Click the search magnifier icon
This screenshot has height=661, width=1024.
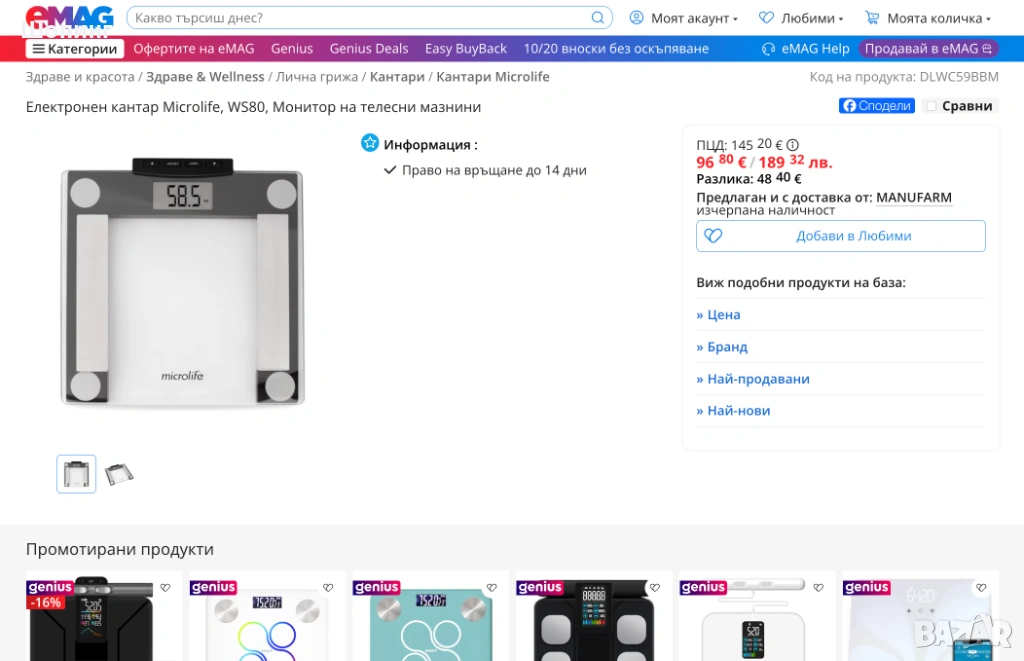click(x=598, y=18)
